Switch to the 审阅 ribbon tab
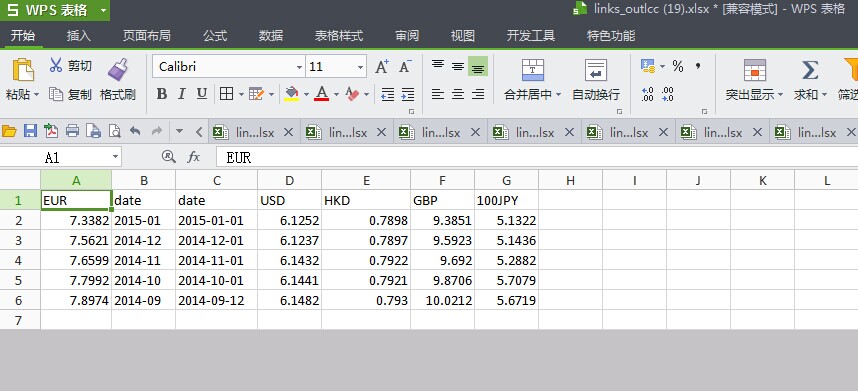 (x=407, y=36)
